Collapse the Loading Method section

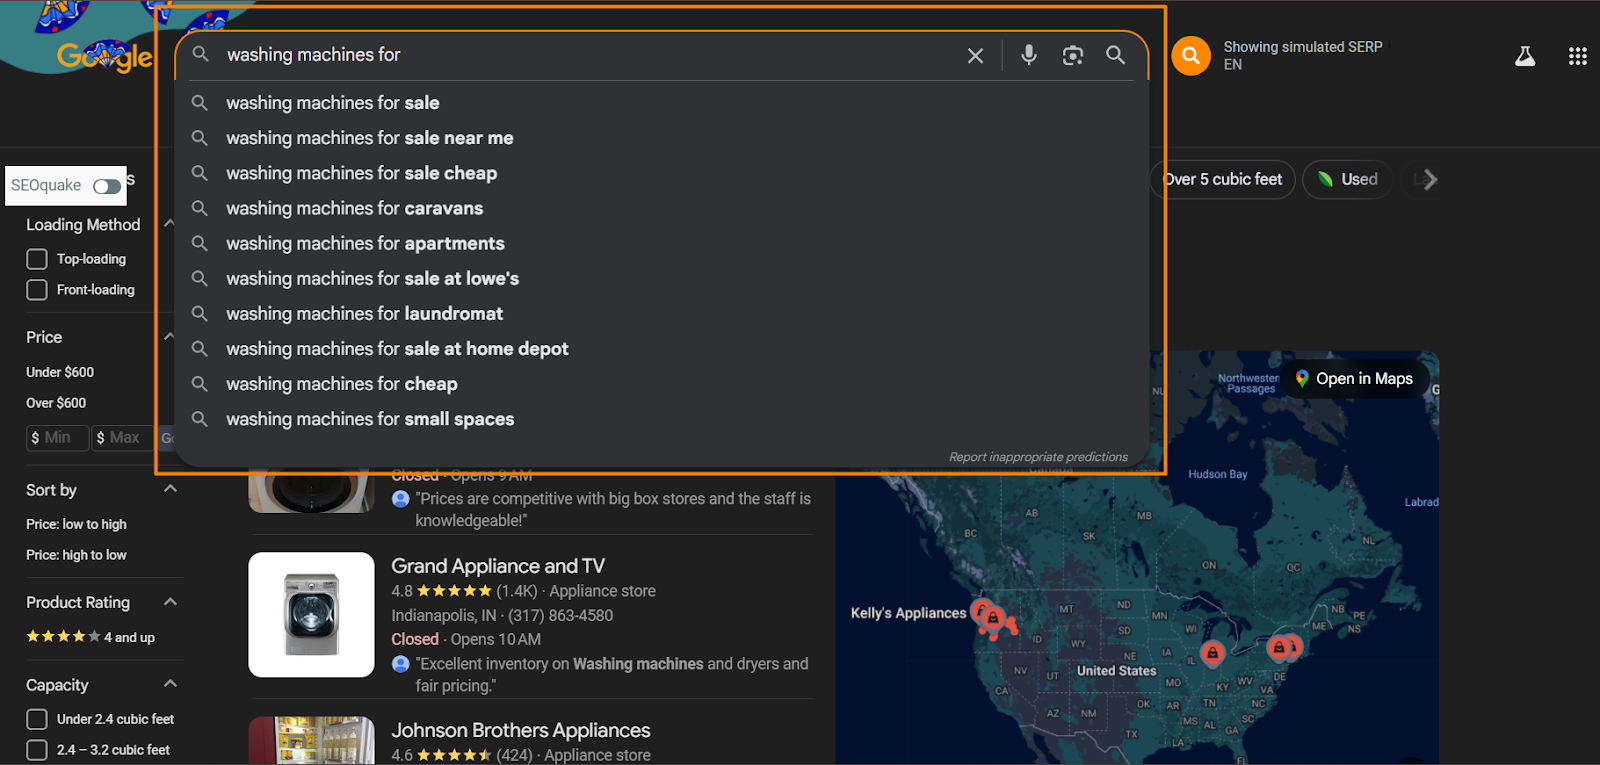click(x=168, y=223)
